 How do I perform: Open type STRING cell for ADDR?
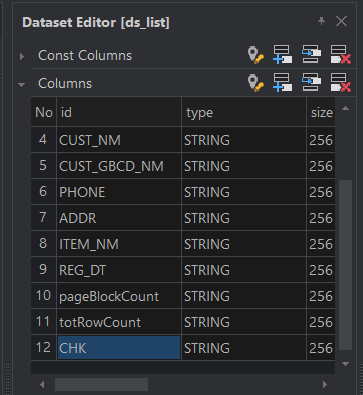[244, 218]
